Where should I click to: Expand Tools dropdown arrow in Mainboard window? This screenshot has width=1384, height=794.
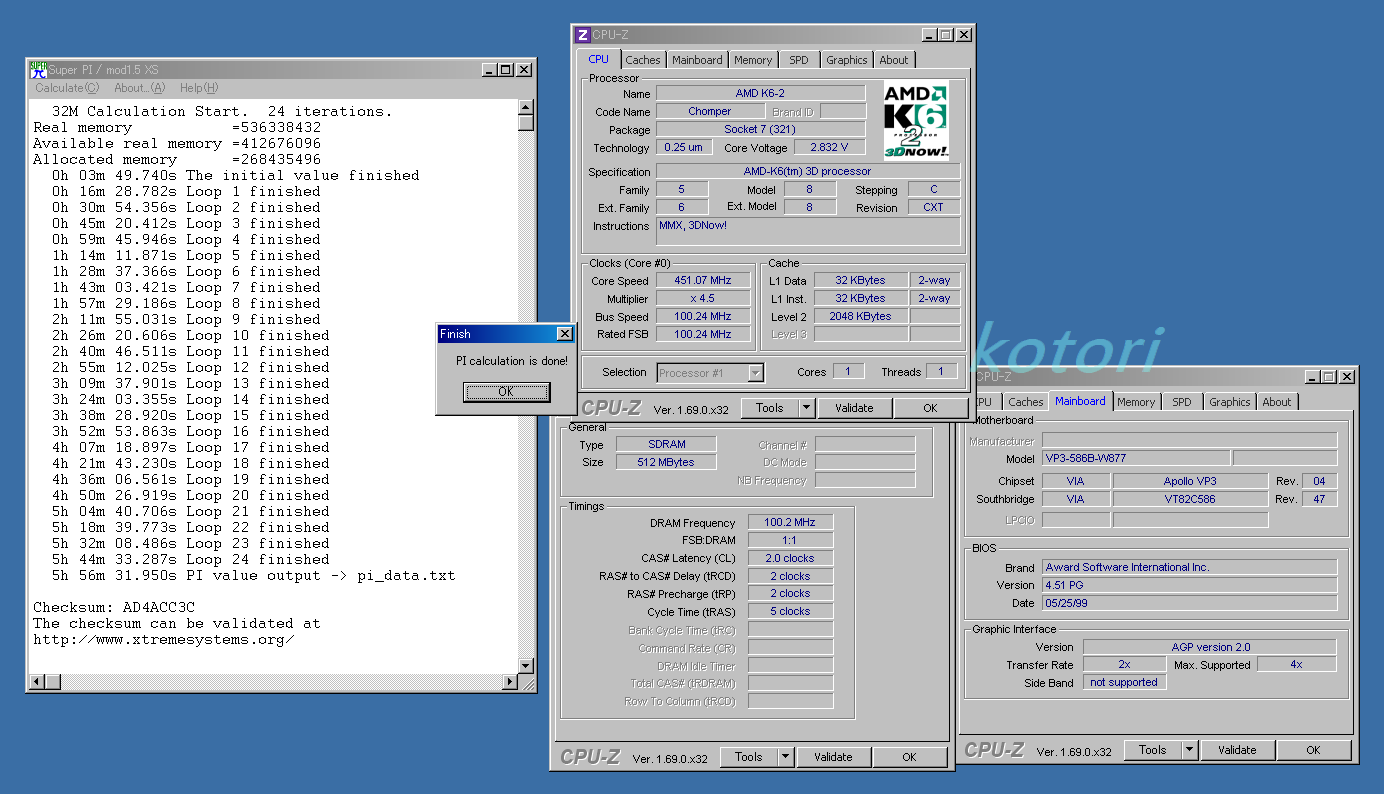[1189, 750]
